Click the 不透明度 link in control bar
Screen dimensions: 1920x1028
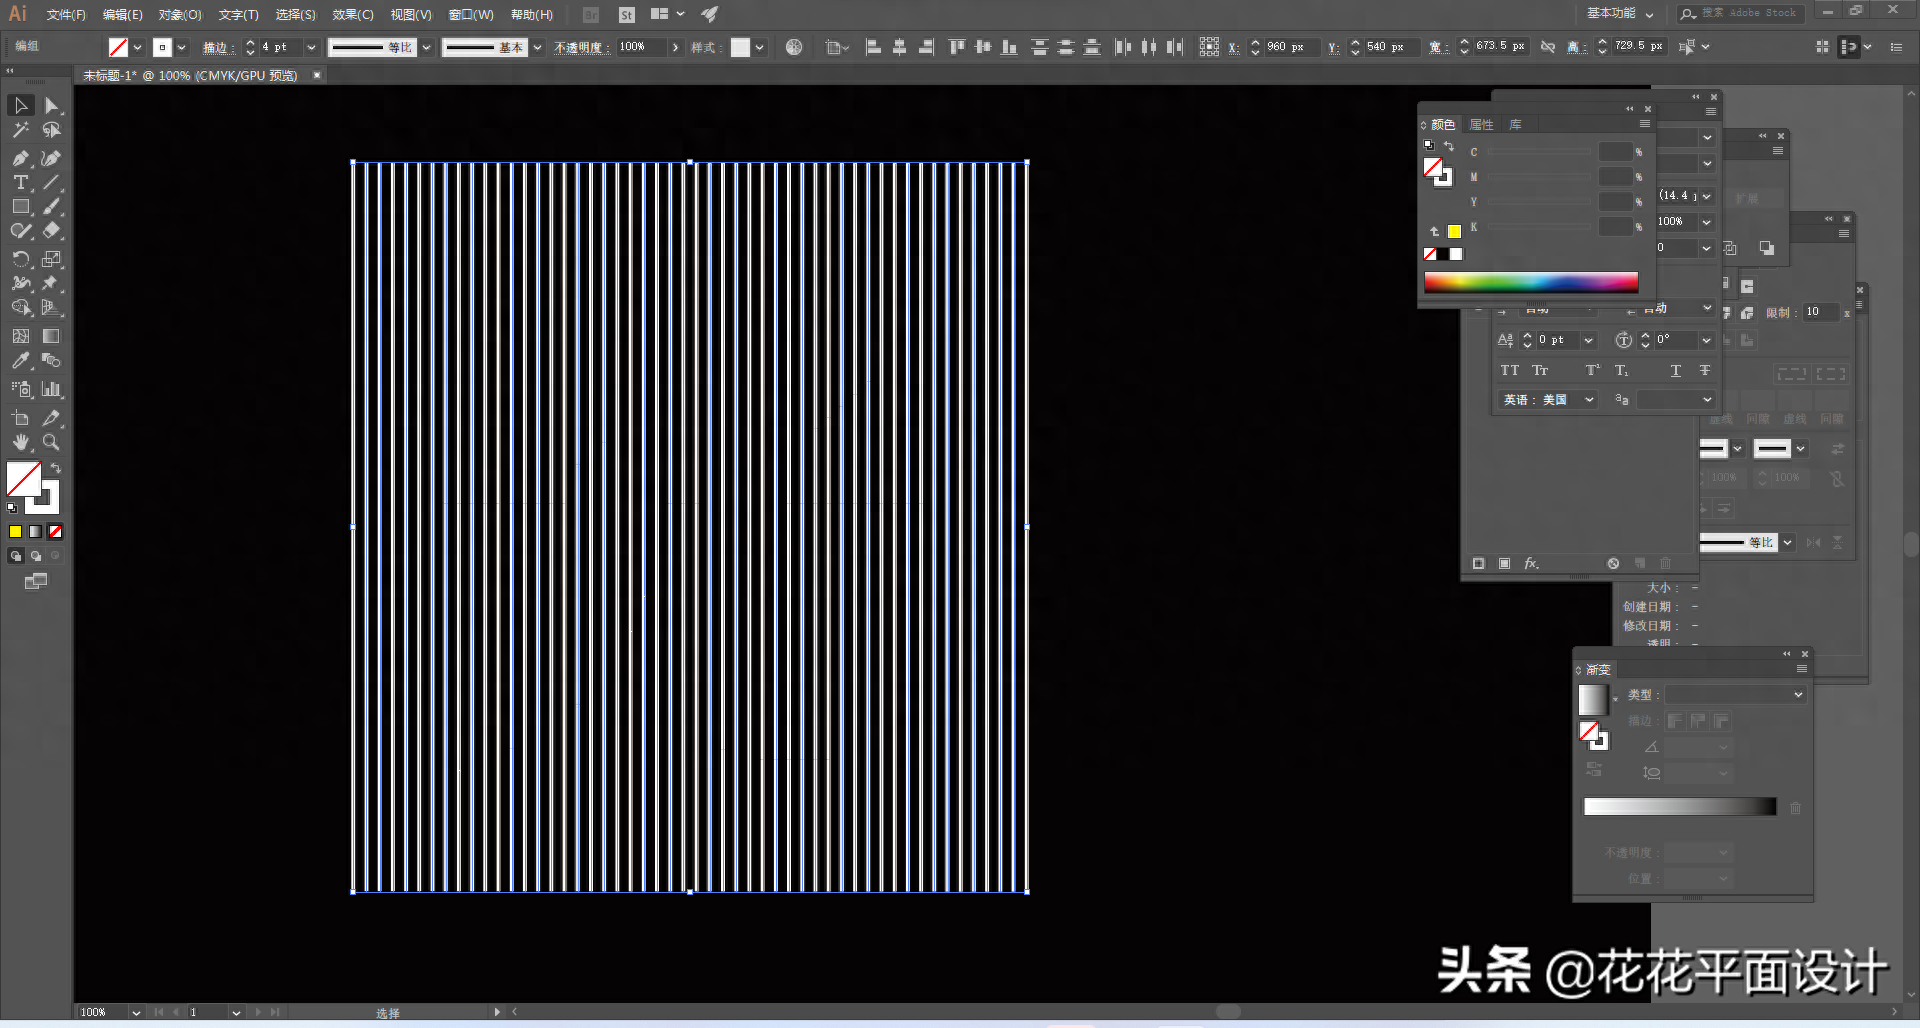click(x=581, y=47)
